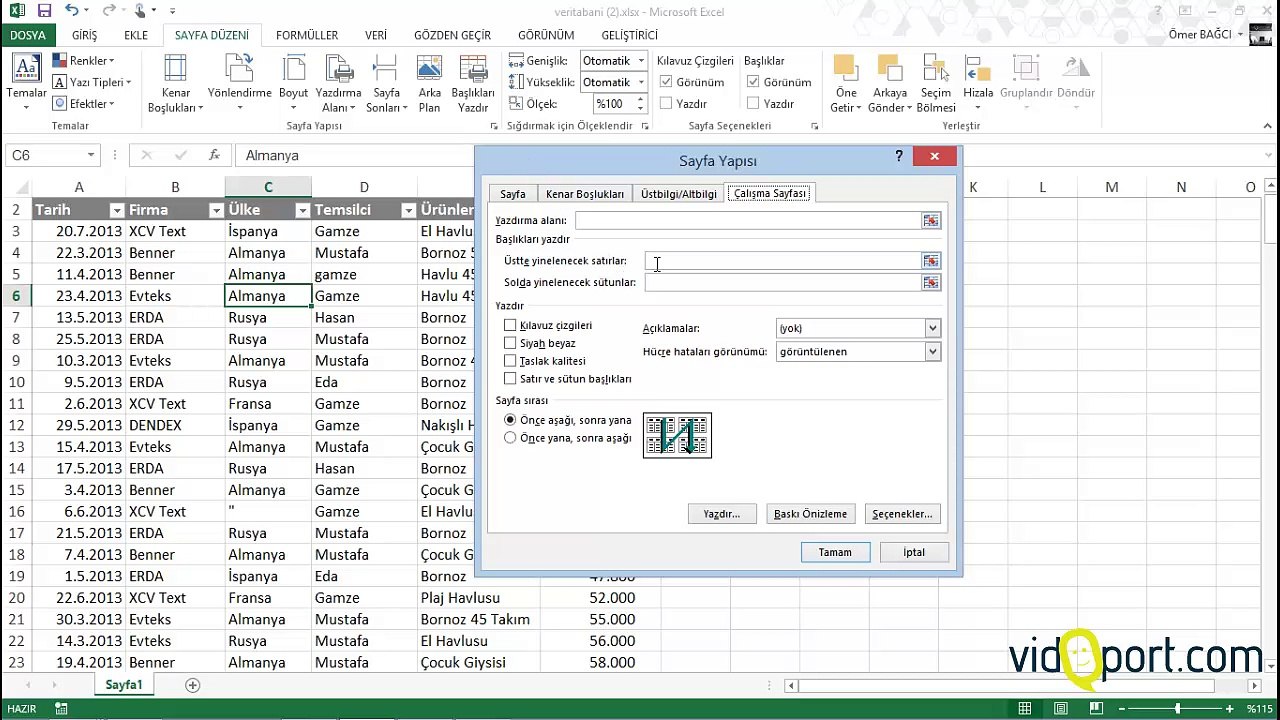
Task: Click the dialog help question mark
Action: 898,156
